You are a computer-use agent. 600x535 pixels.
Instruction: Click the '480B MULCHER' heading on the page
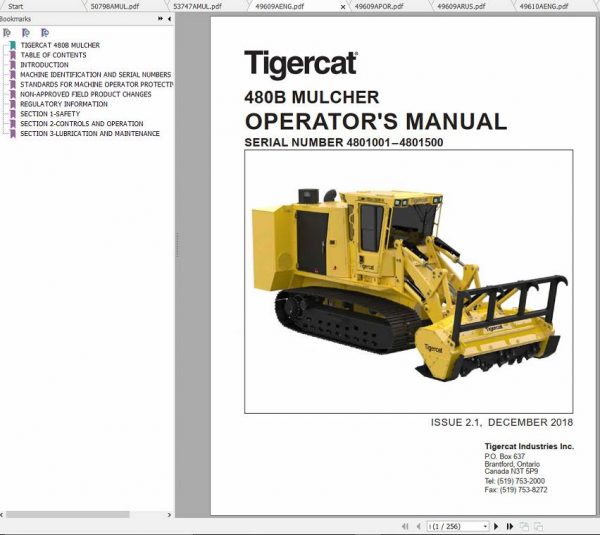pyautogui.click(x=311, y=98)
